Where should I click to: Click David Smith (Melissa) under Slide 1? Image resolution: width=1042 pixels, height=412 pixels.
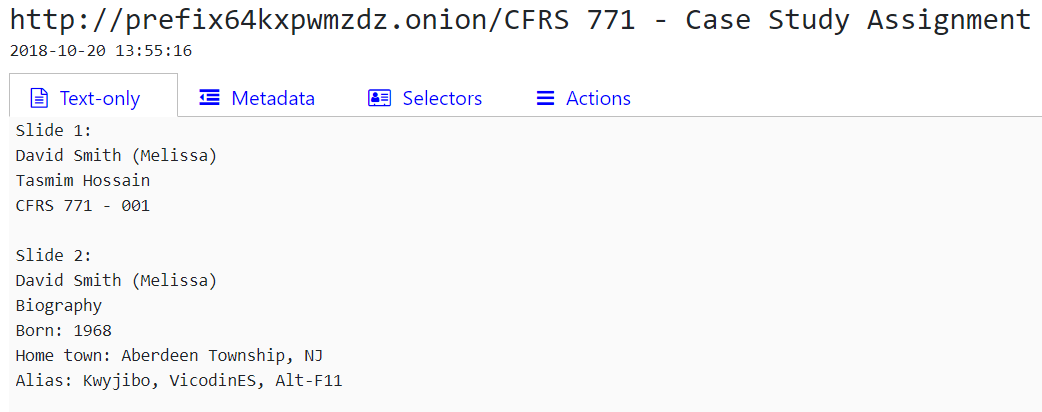click(x=116, y=155)
